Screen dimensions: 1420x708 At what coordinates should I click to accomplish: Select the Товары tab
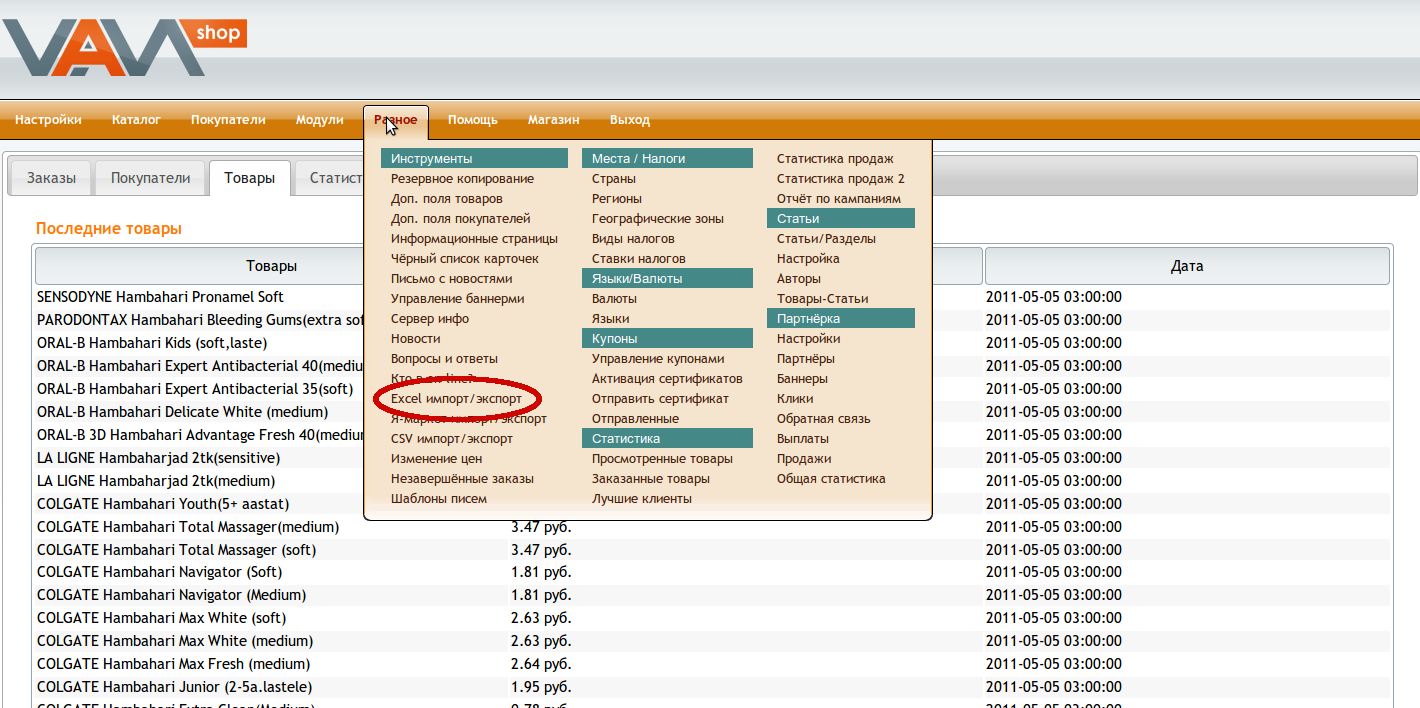(249, 178)
